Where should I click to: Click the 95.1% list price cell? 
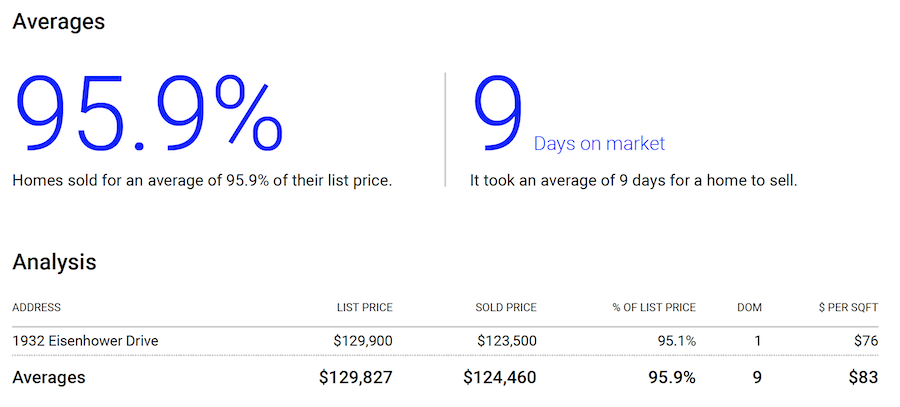[677, 341]
